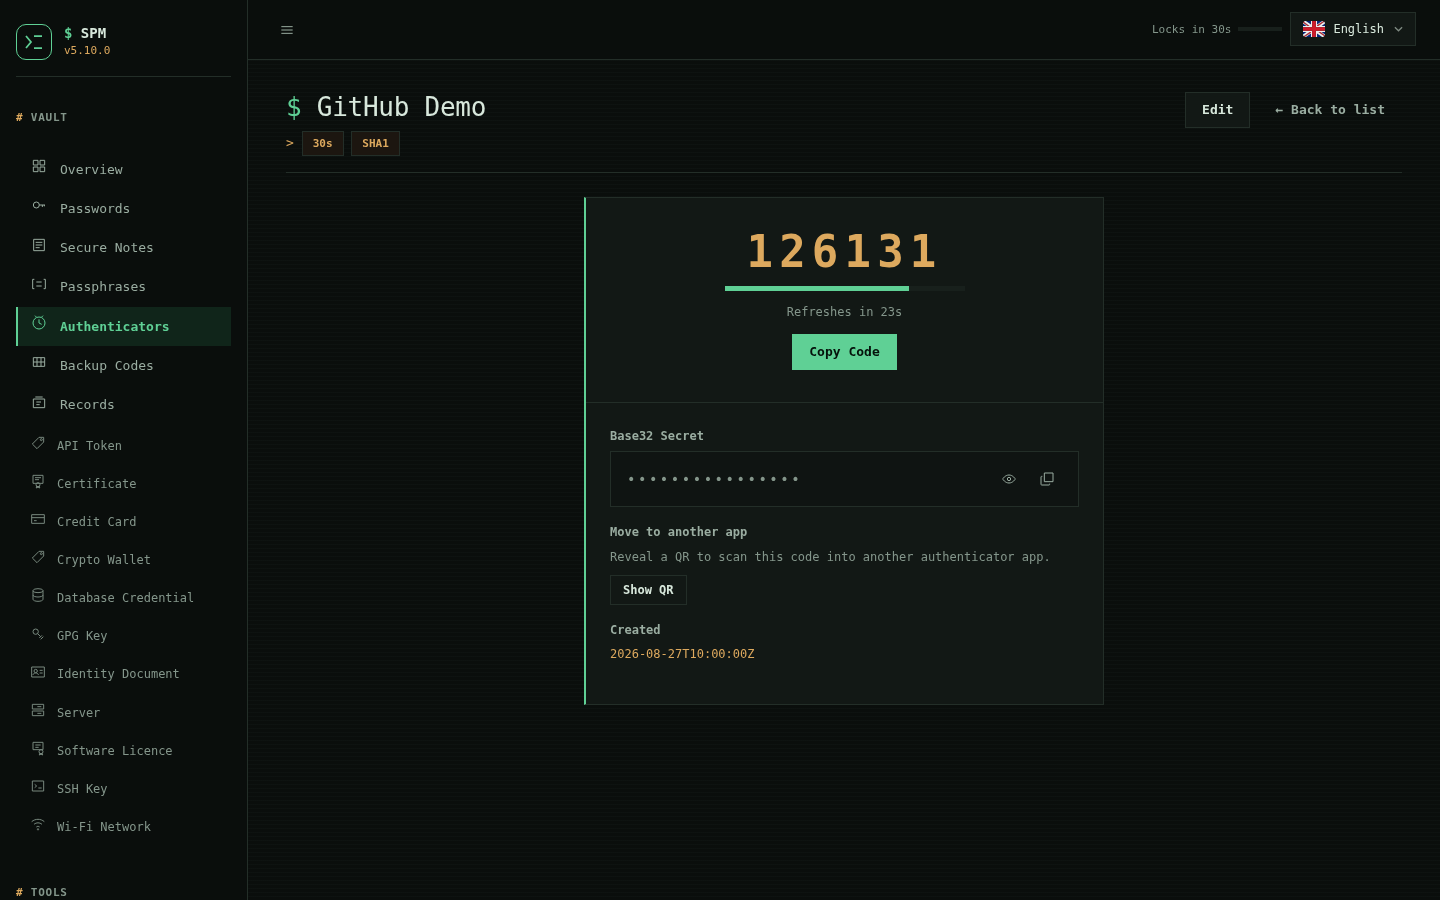Click the SHA1 algorithm tag
Viewport: 1440px width, 900px height.
point(375,143)
